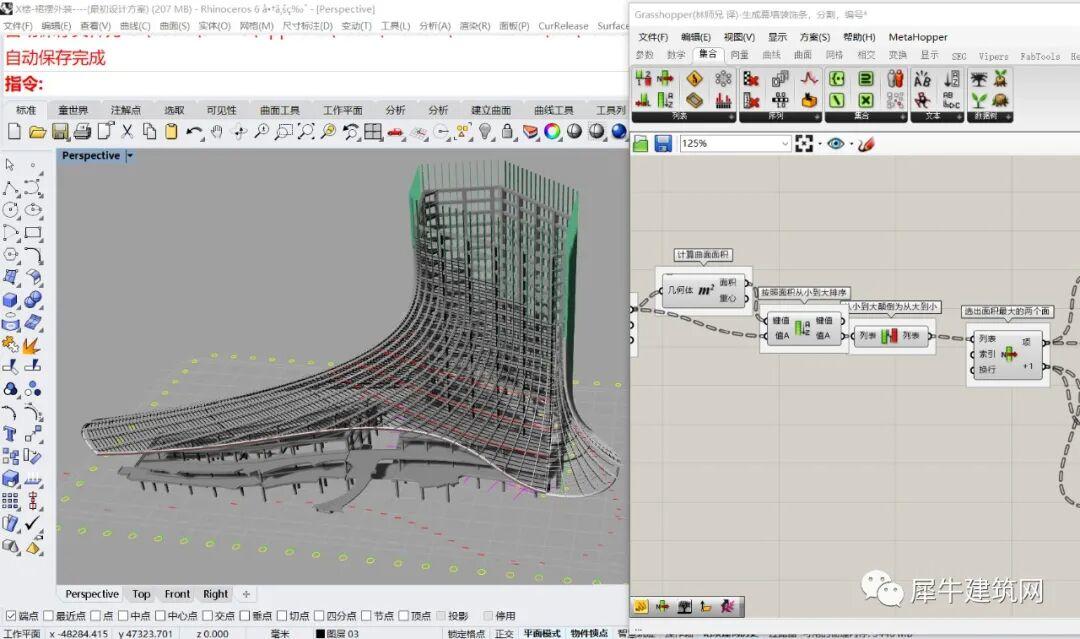
Task: Expand the 数据树 panel in Grasshopper ribbon
Action: 1008,117
